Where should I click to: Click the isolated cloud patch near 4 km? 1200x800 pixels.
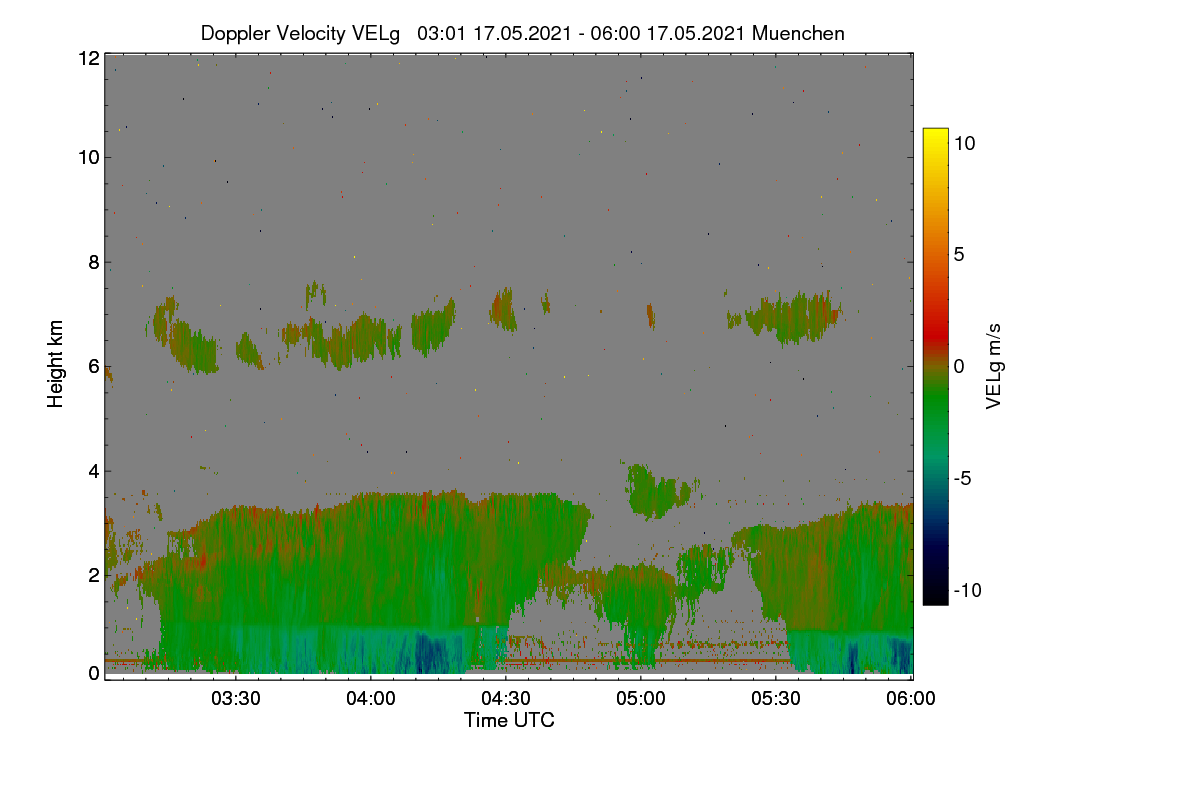click(x=657, y=491)
